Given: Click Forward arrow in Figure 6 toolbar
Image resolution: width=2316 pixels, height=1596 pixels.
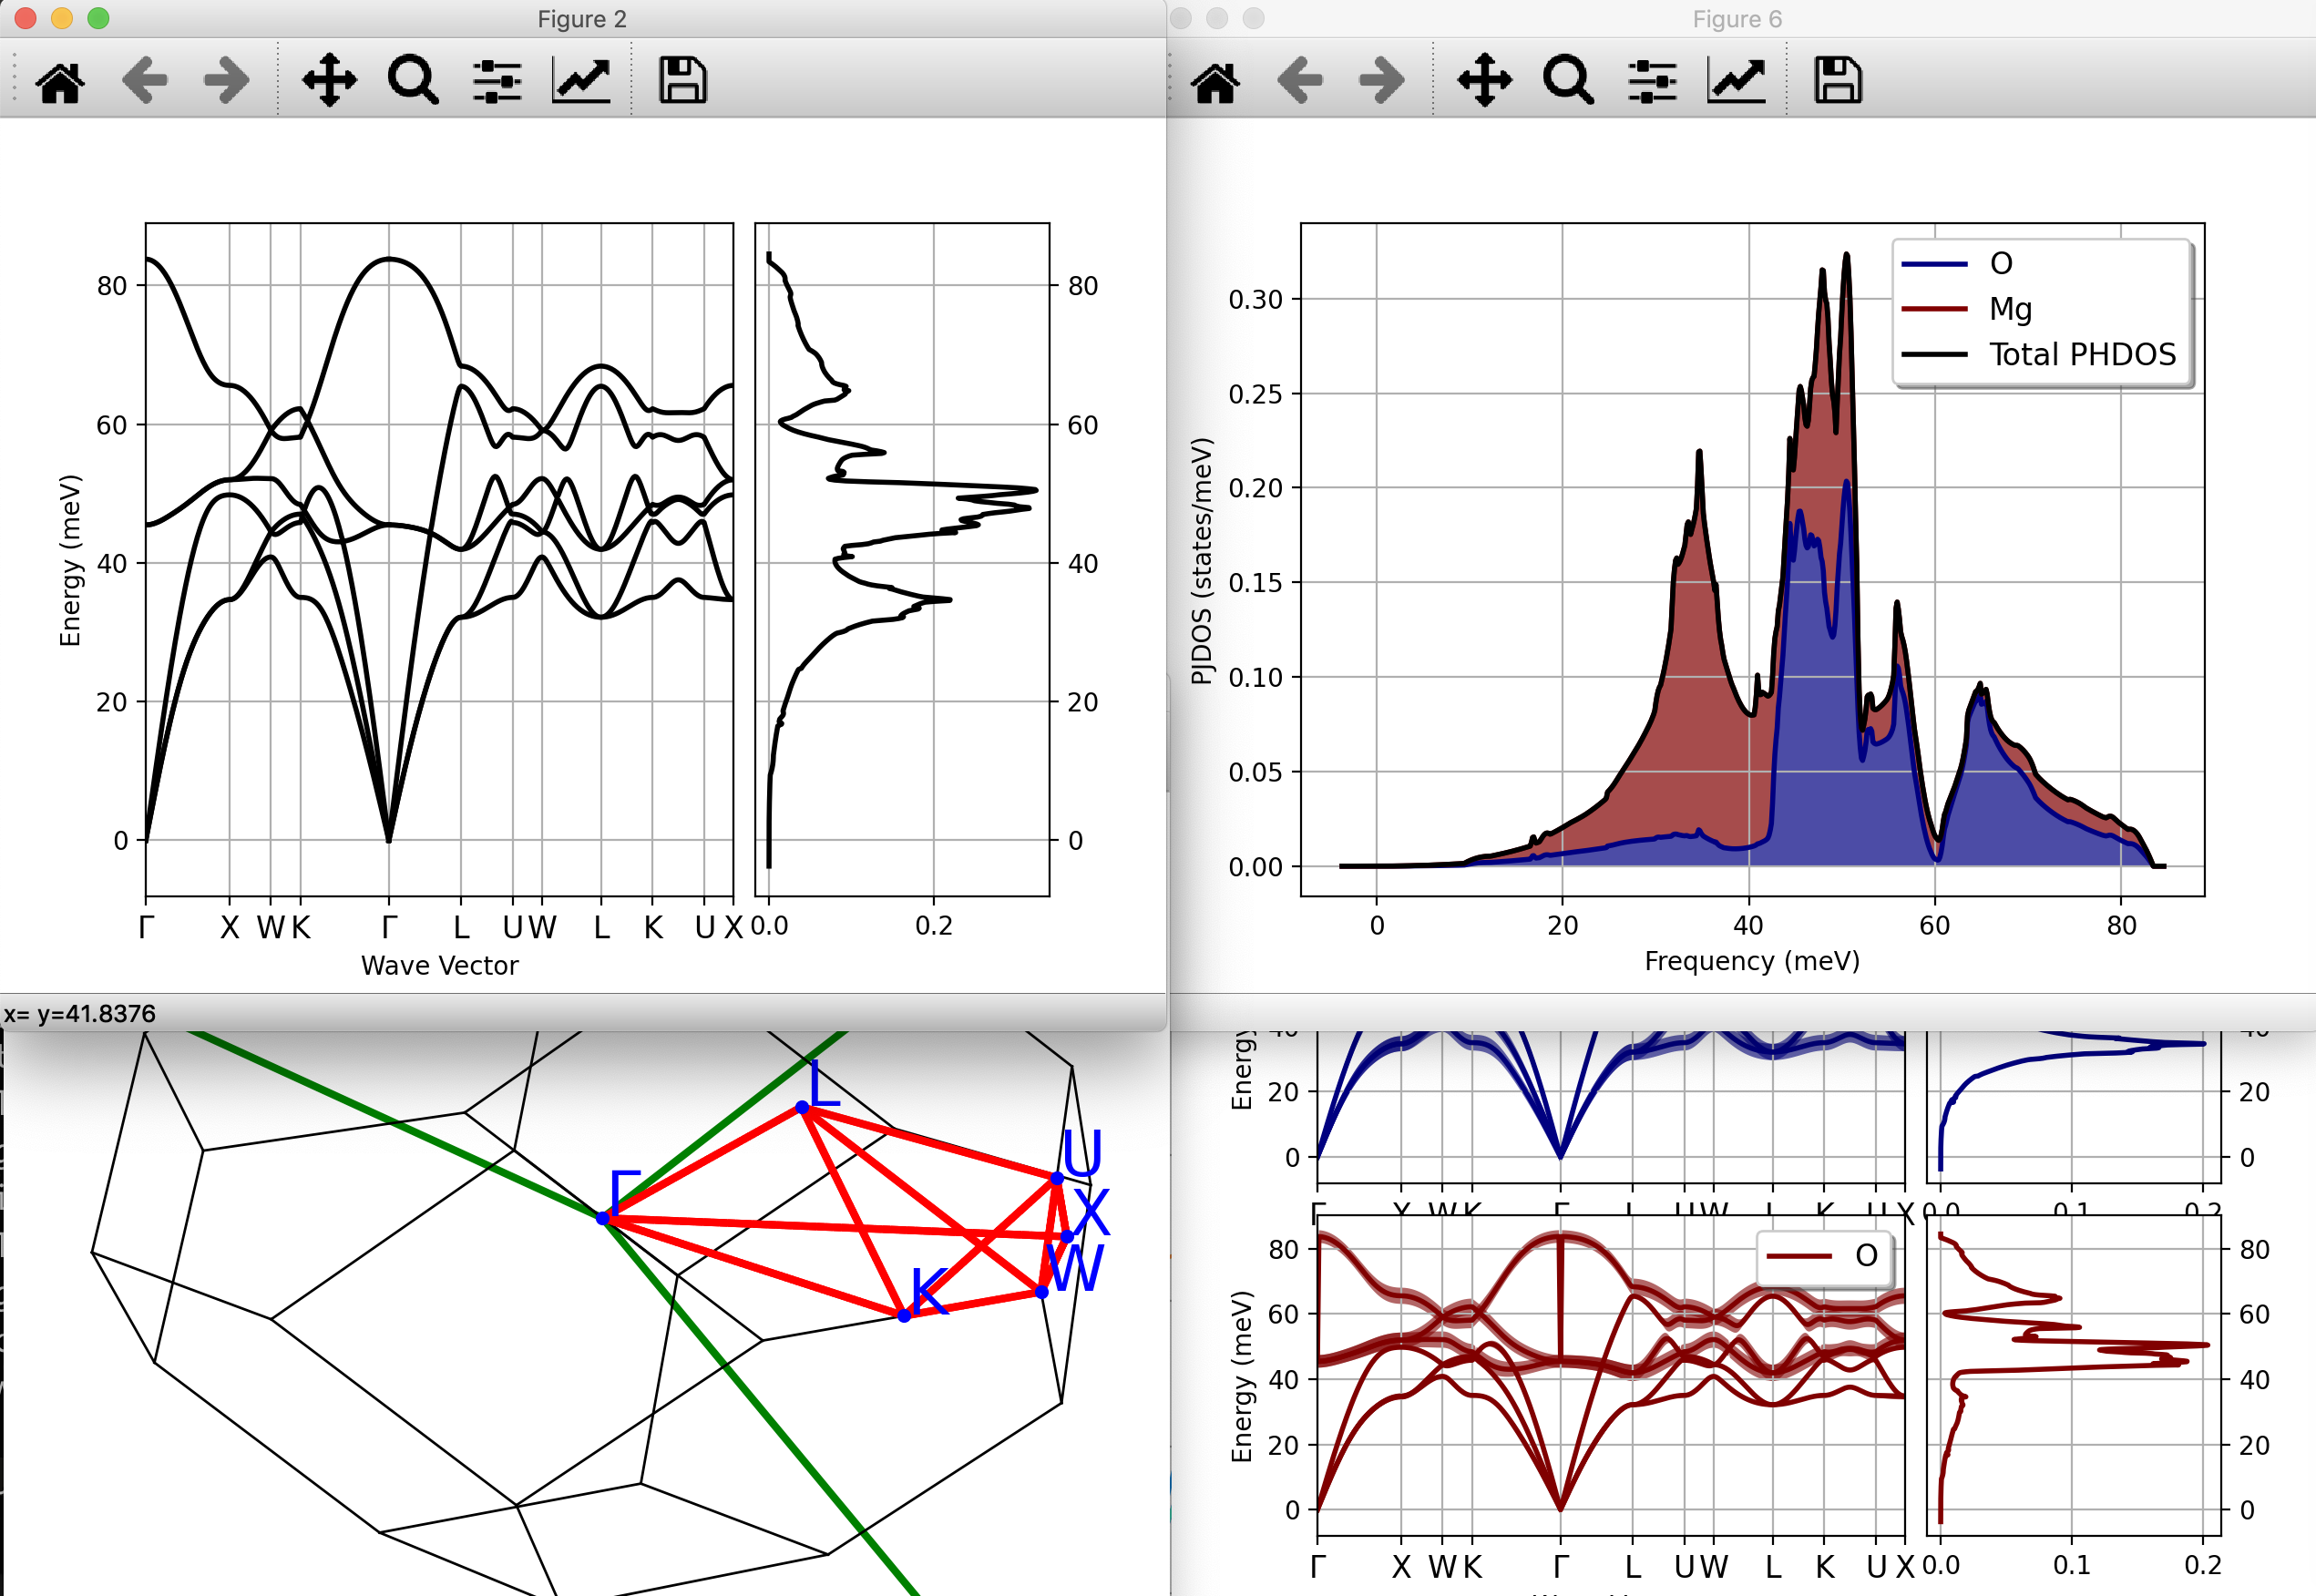Looking at the screenshot, I should click(1382, 81).
